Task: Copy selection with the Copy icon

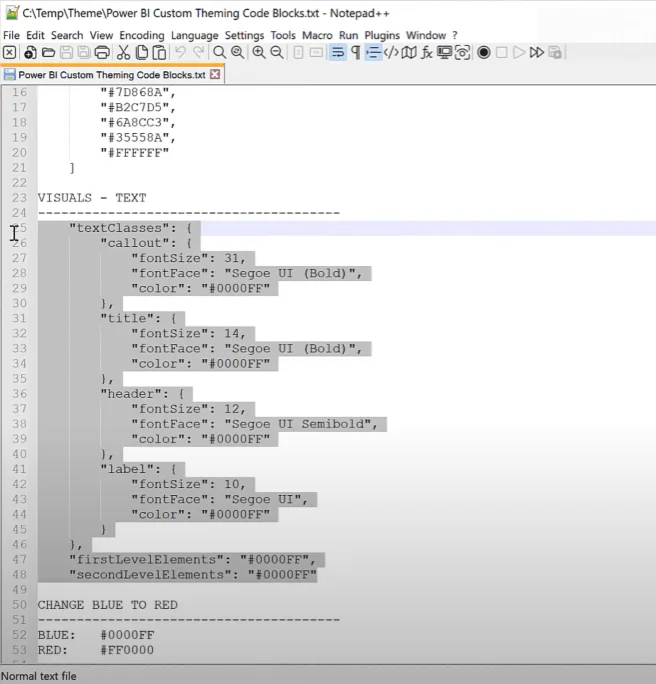Action: pos(142,53)
